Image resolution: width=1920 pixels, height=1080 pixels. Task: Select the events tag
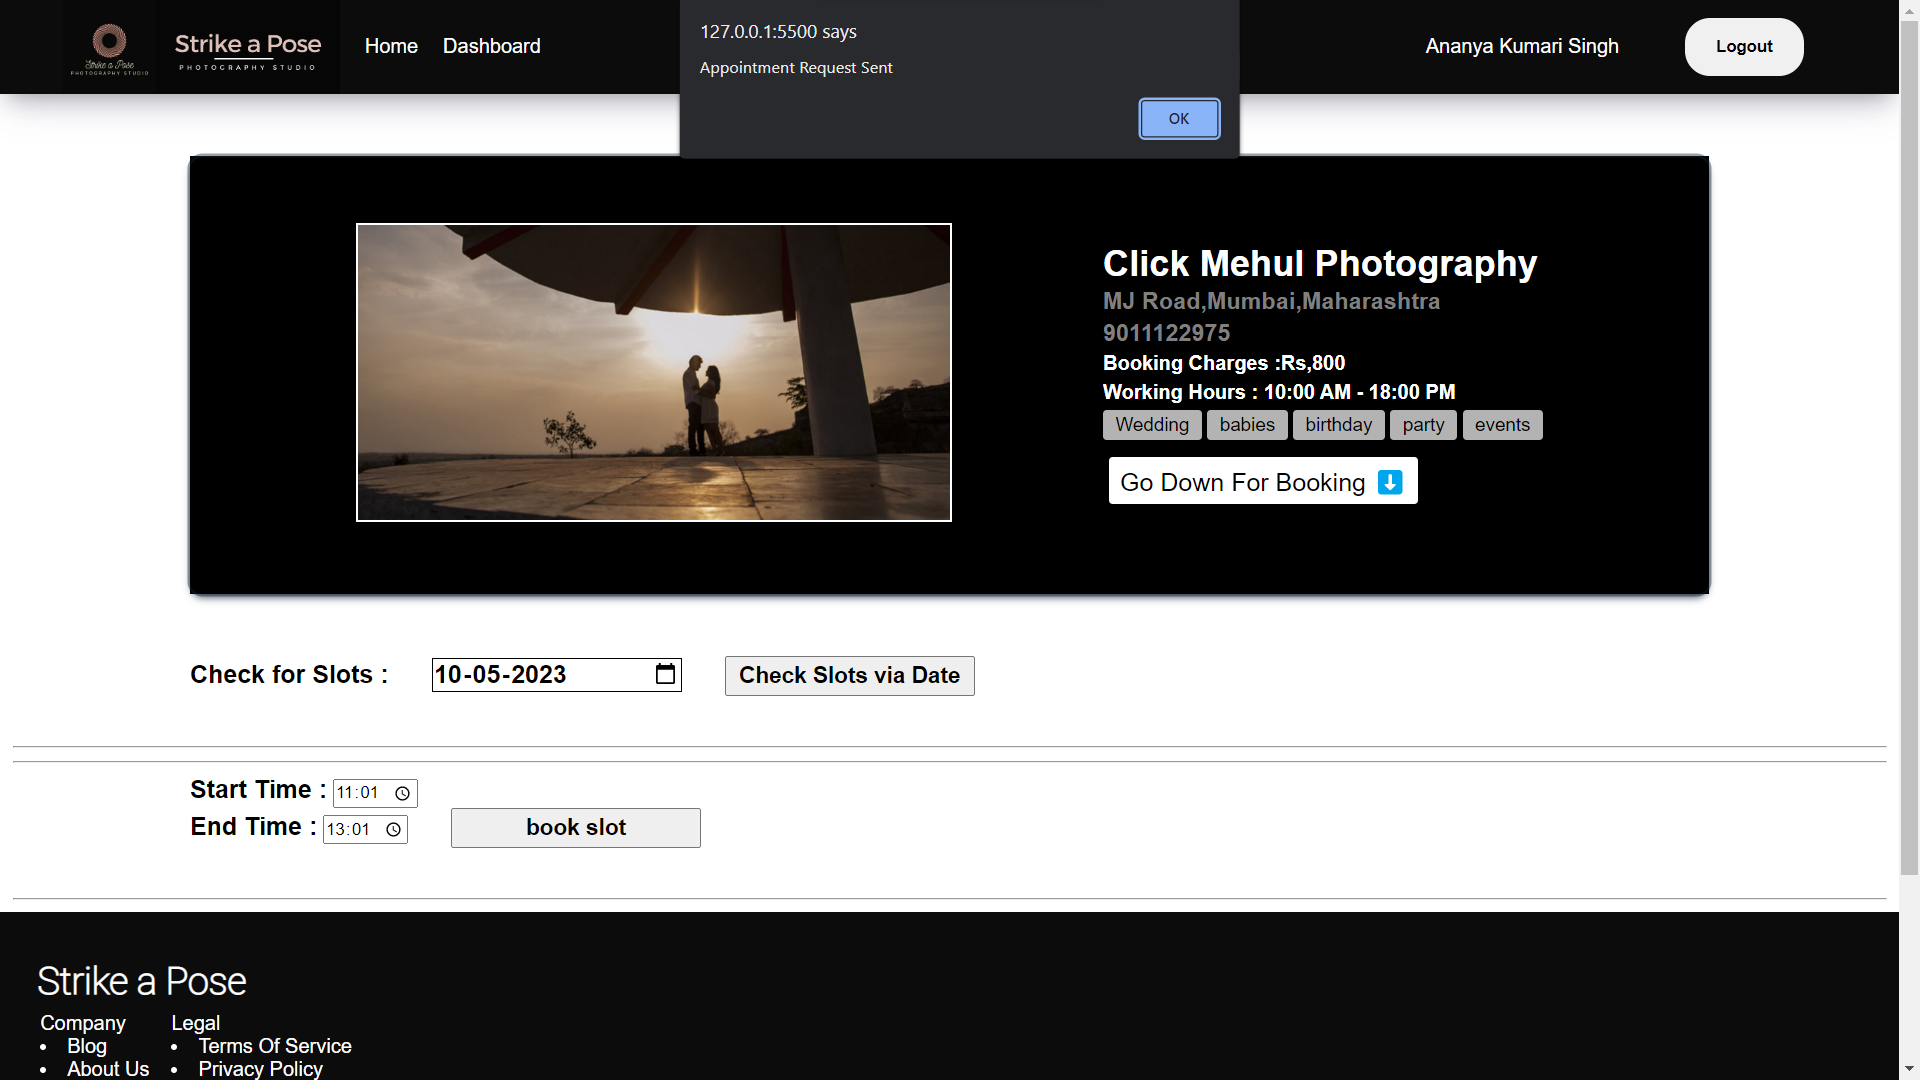(1502, 425)
